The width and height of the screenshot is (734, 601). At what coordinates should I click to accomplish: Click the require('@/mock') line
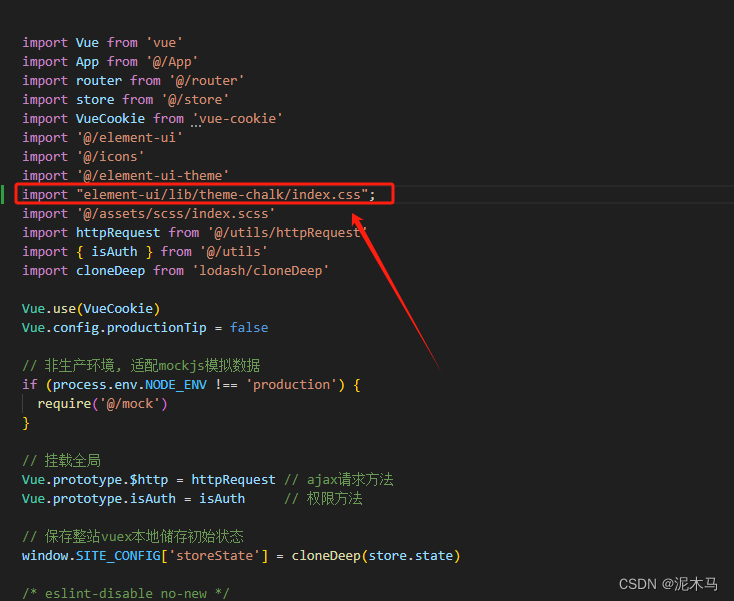[x=102, y=403]
